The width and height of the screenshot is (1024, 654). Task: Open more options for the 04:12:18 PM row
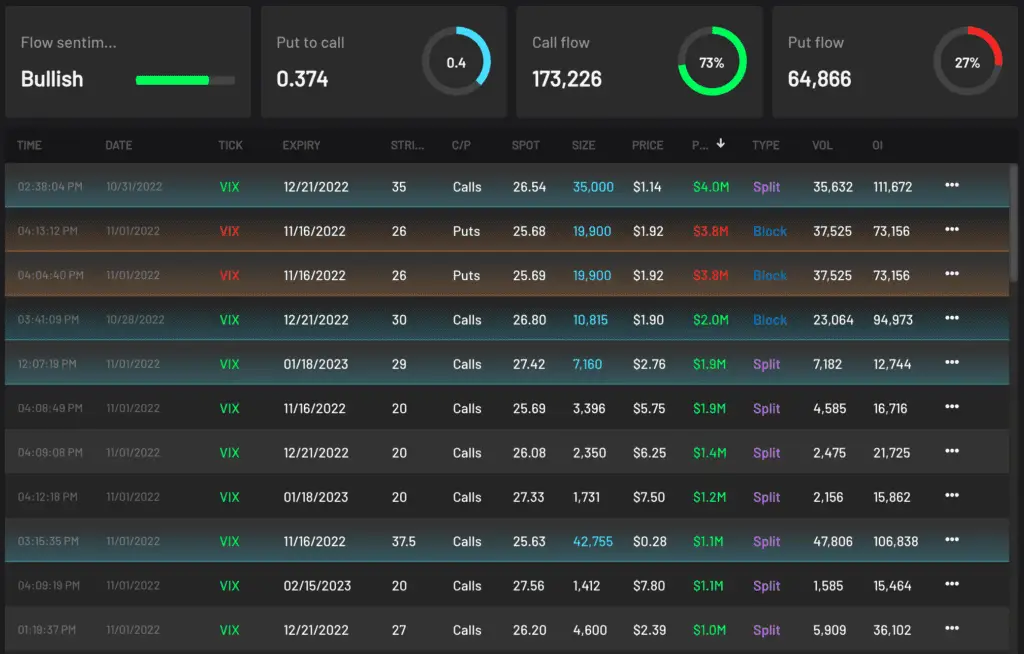tap(952, 495)
